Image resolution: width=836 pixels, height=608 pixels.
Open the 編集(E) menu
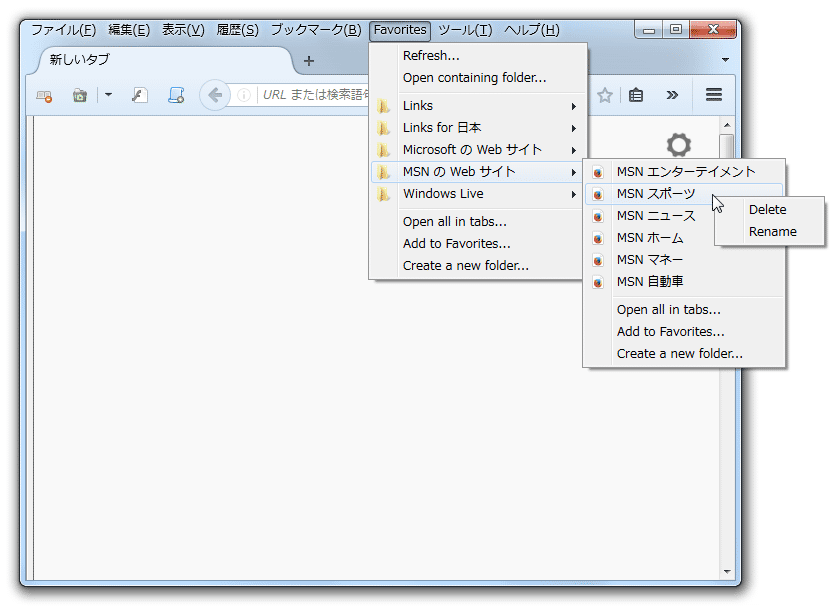(129, 30)
